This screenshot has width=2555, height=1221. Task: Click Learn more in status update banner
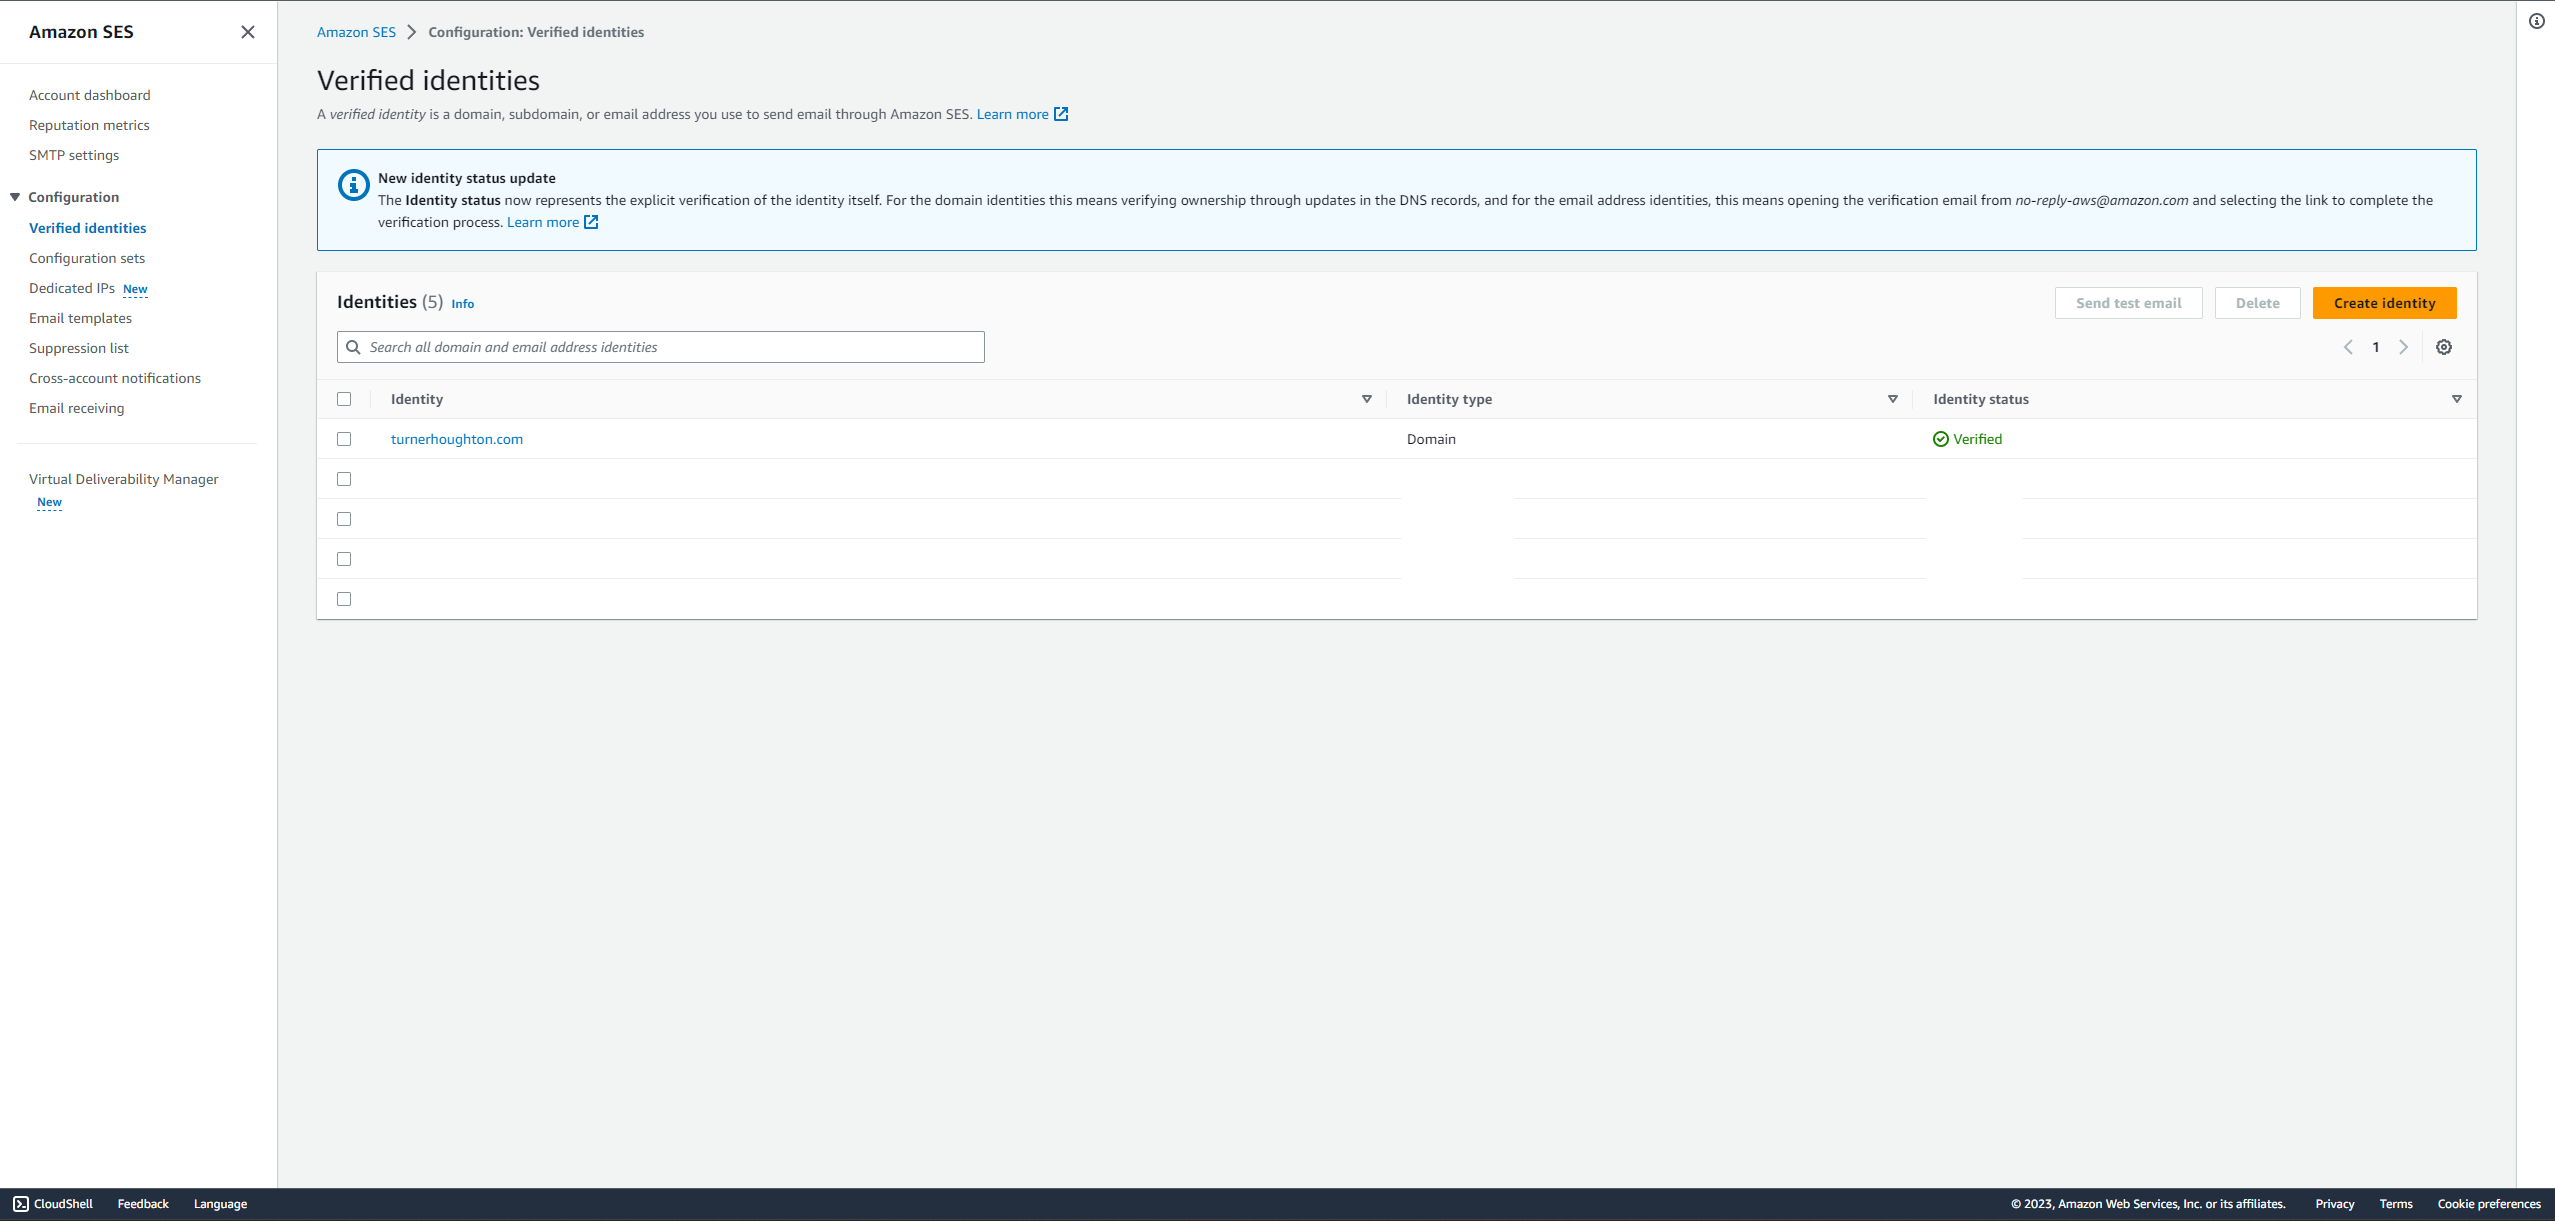point(543,222)
